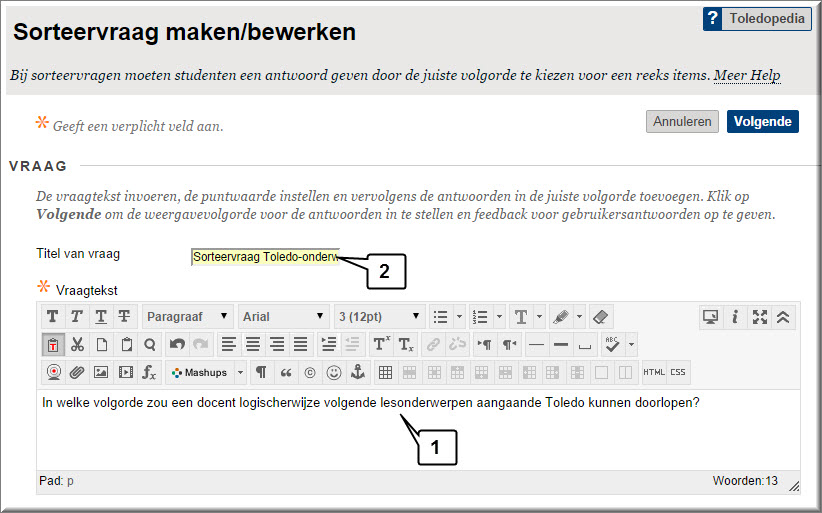Viewport: 822px width, 513px height.
Task: Apply italic formatting to the text
Action: (x=77, y=316)
